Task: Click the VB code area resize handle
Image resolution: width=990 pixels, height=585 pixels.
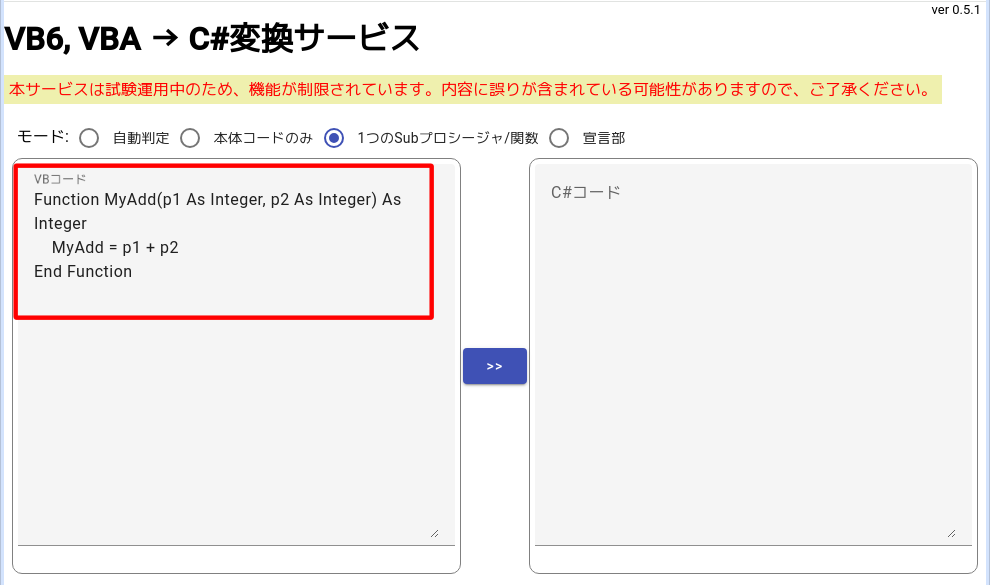Action: [x=434, y=534]
